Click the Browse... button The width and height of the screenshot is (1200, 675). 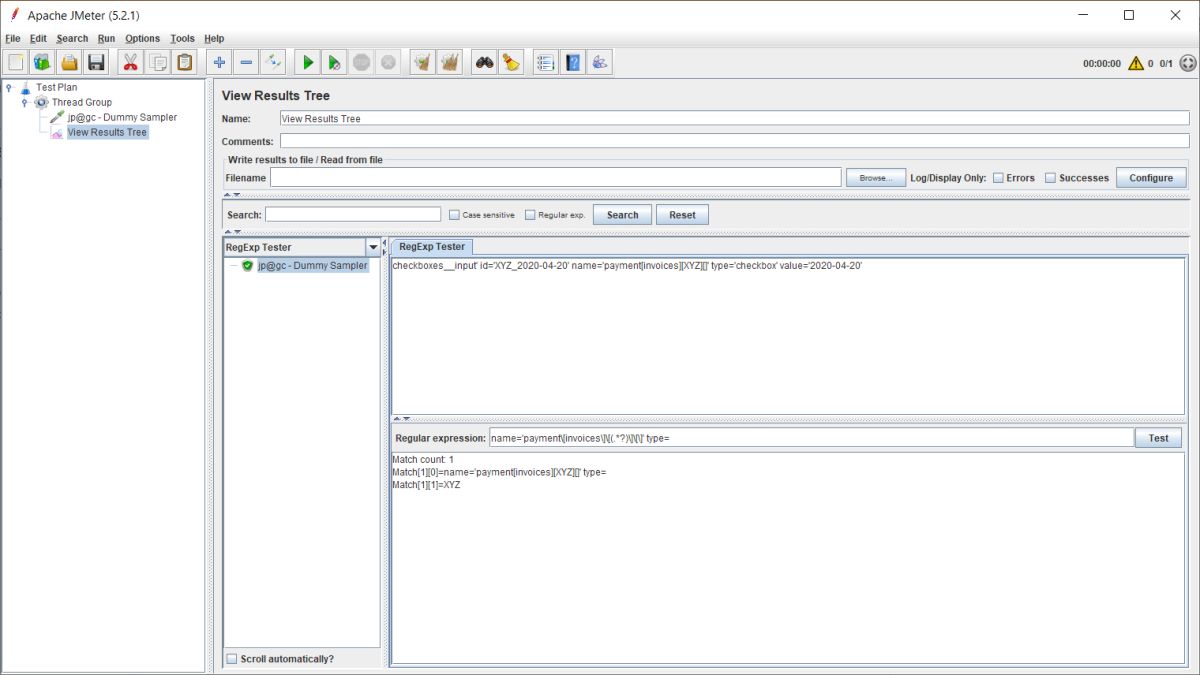[876, 178]
